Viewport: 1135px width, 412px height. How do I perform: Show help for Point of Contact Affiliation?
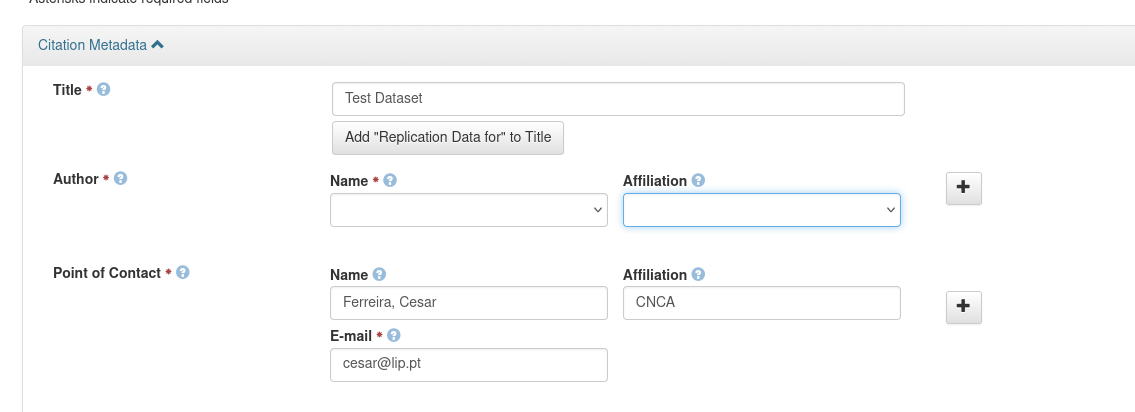[x=698, y=274]
